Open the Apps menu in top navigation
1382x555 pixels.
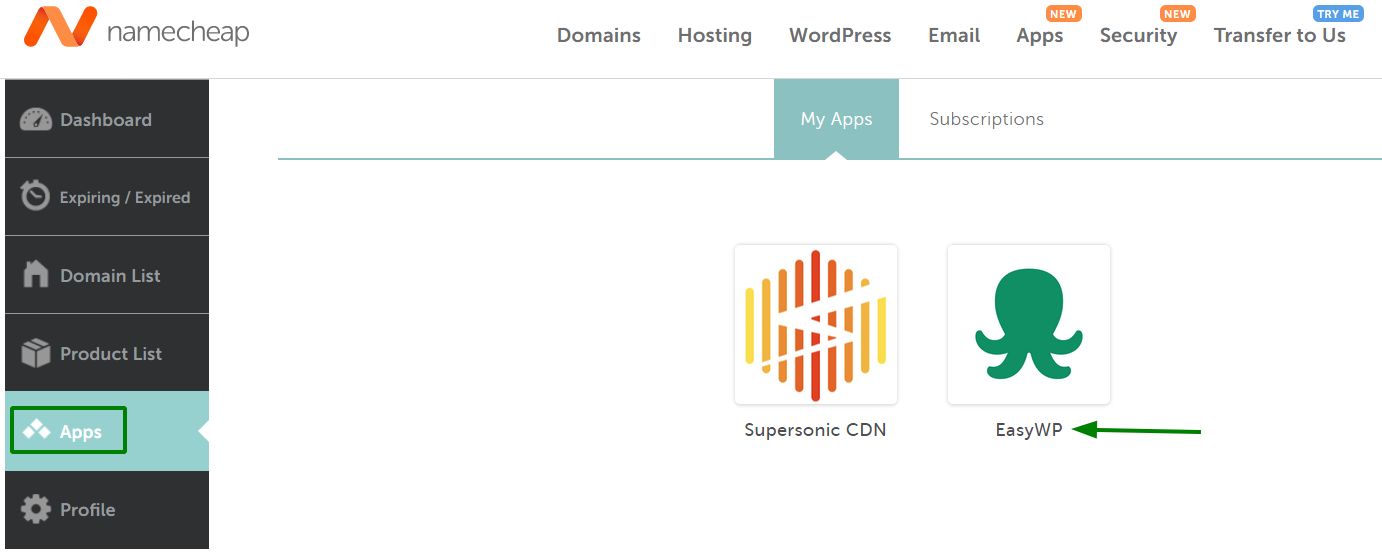(x=1039, y=36)
